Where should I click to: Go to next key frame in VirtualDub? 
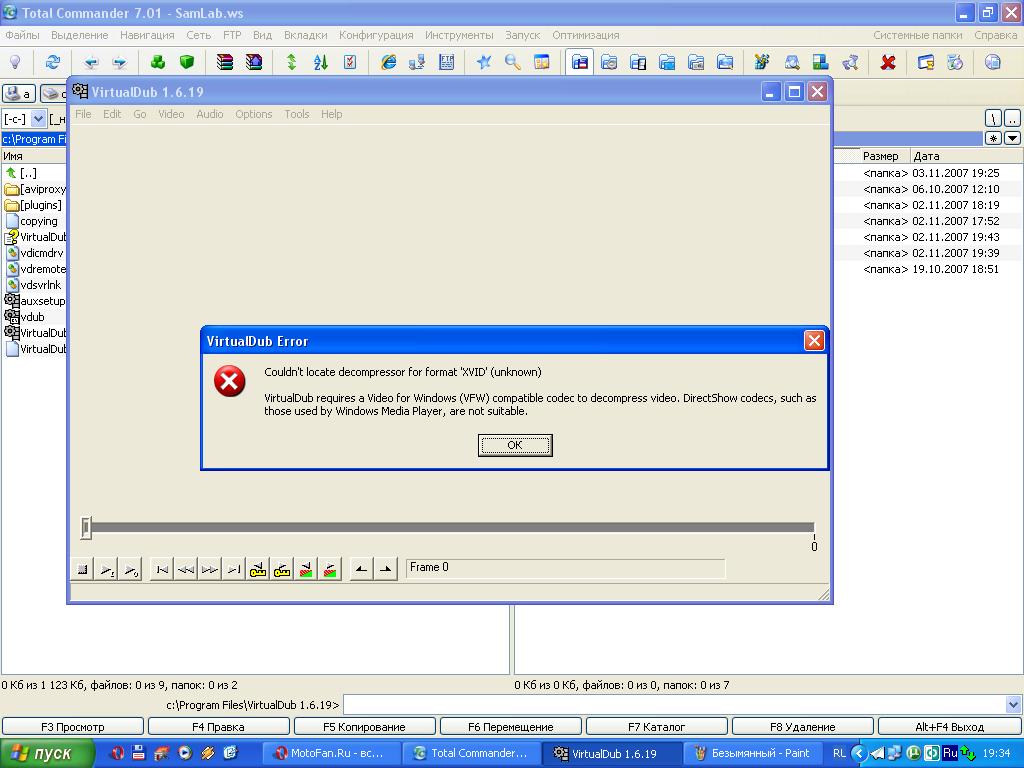point(282,569)
